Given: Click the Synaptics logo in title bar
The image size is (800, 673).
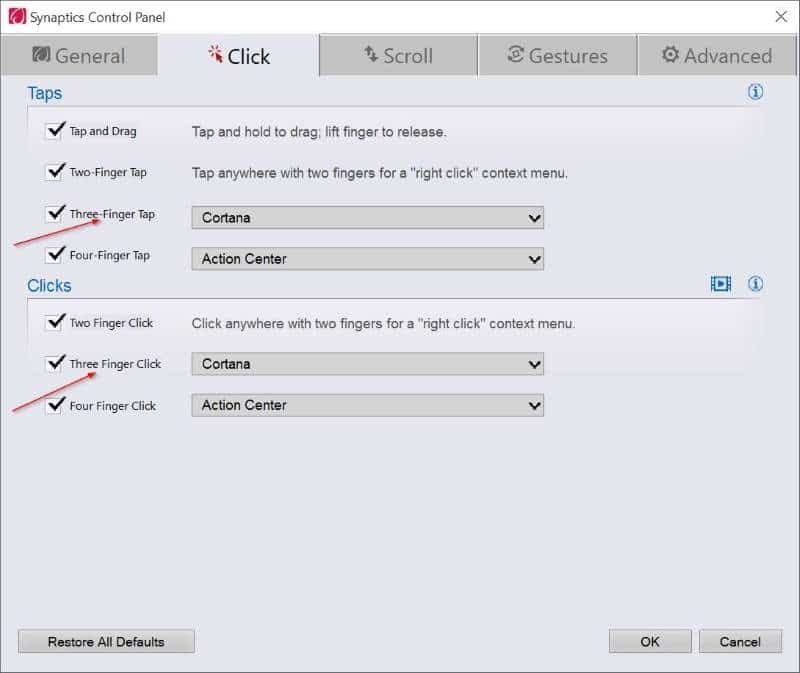Looking at the screenshot, I should pyautogui.click(x=16, y=16).
